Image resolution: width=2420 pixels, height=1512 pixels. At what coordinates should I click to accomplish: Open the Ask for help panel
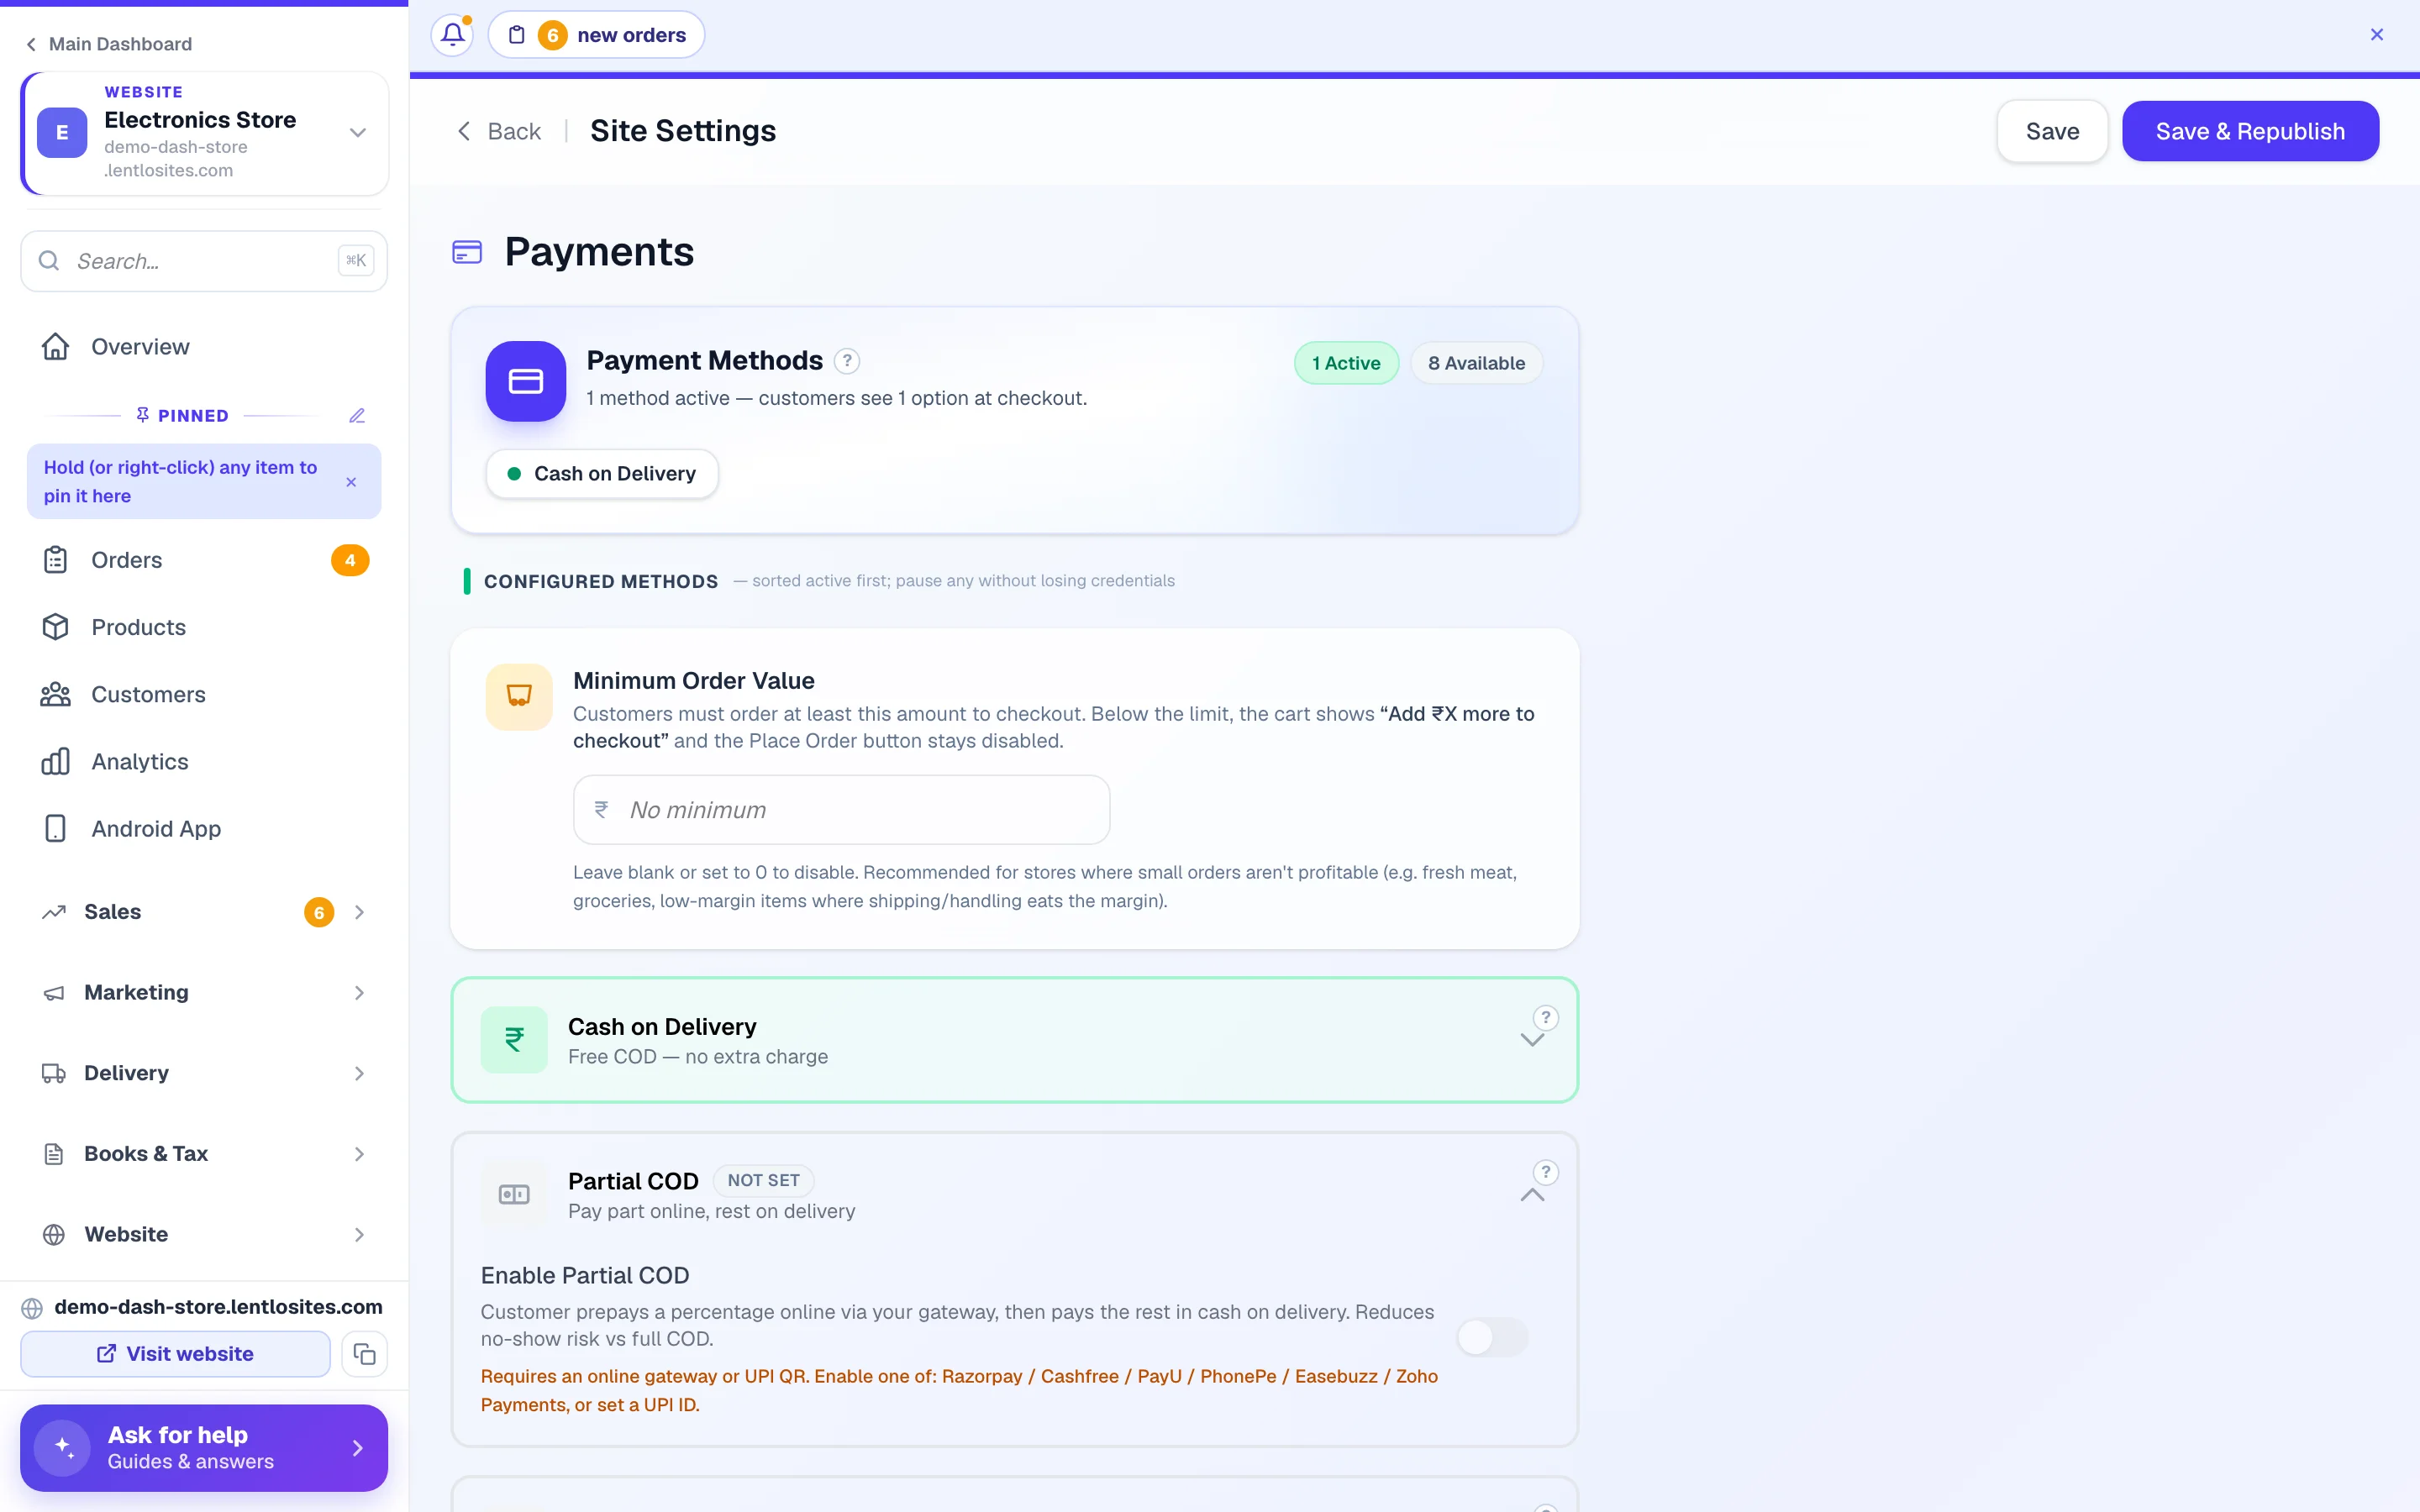(204, 1448)
